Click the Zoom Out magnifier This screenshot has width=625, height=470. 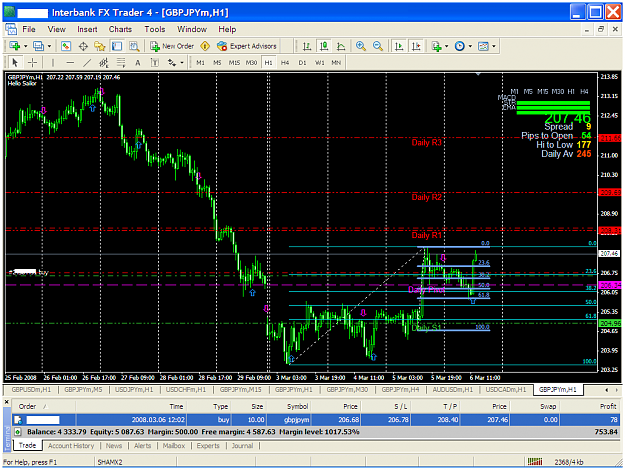pos(377,46)
